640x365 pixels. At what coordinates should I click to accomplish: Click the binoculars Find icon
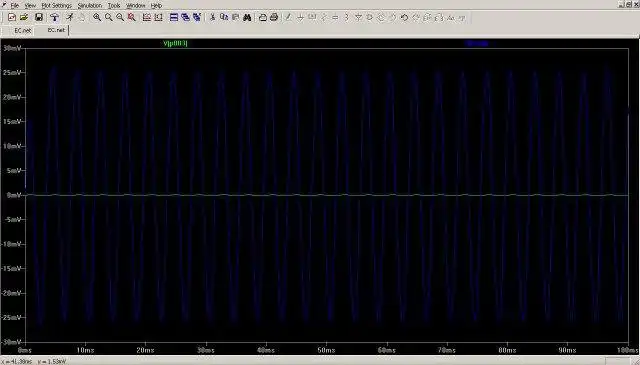pos(247,18)
